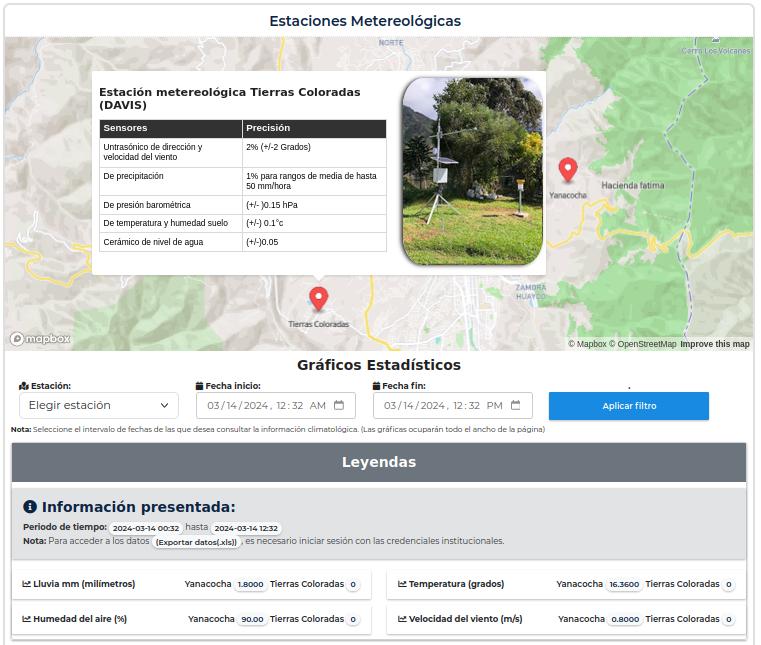
Task: Click the Fecha fin date-time field
Action: coord(453,405)
